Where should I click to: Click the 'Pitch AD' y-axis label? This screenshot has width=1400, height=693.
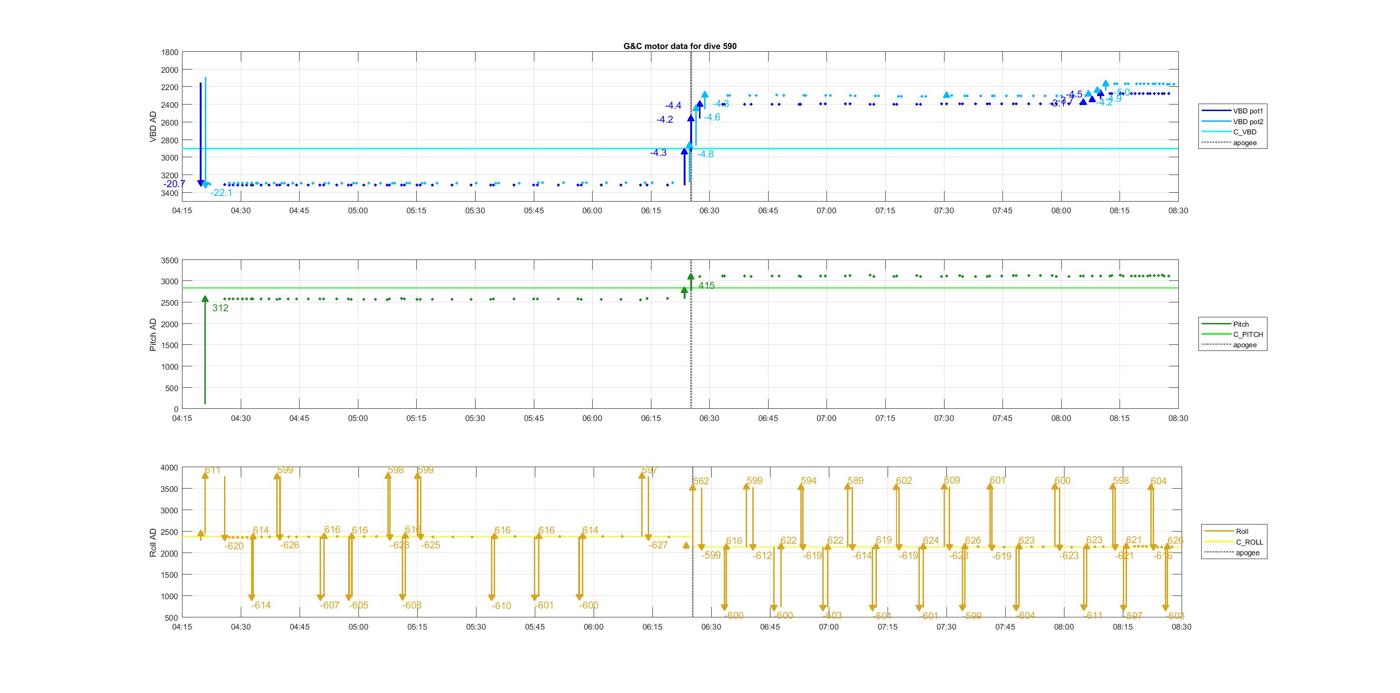point(153,334)
